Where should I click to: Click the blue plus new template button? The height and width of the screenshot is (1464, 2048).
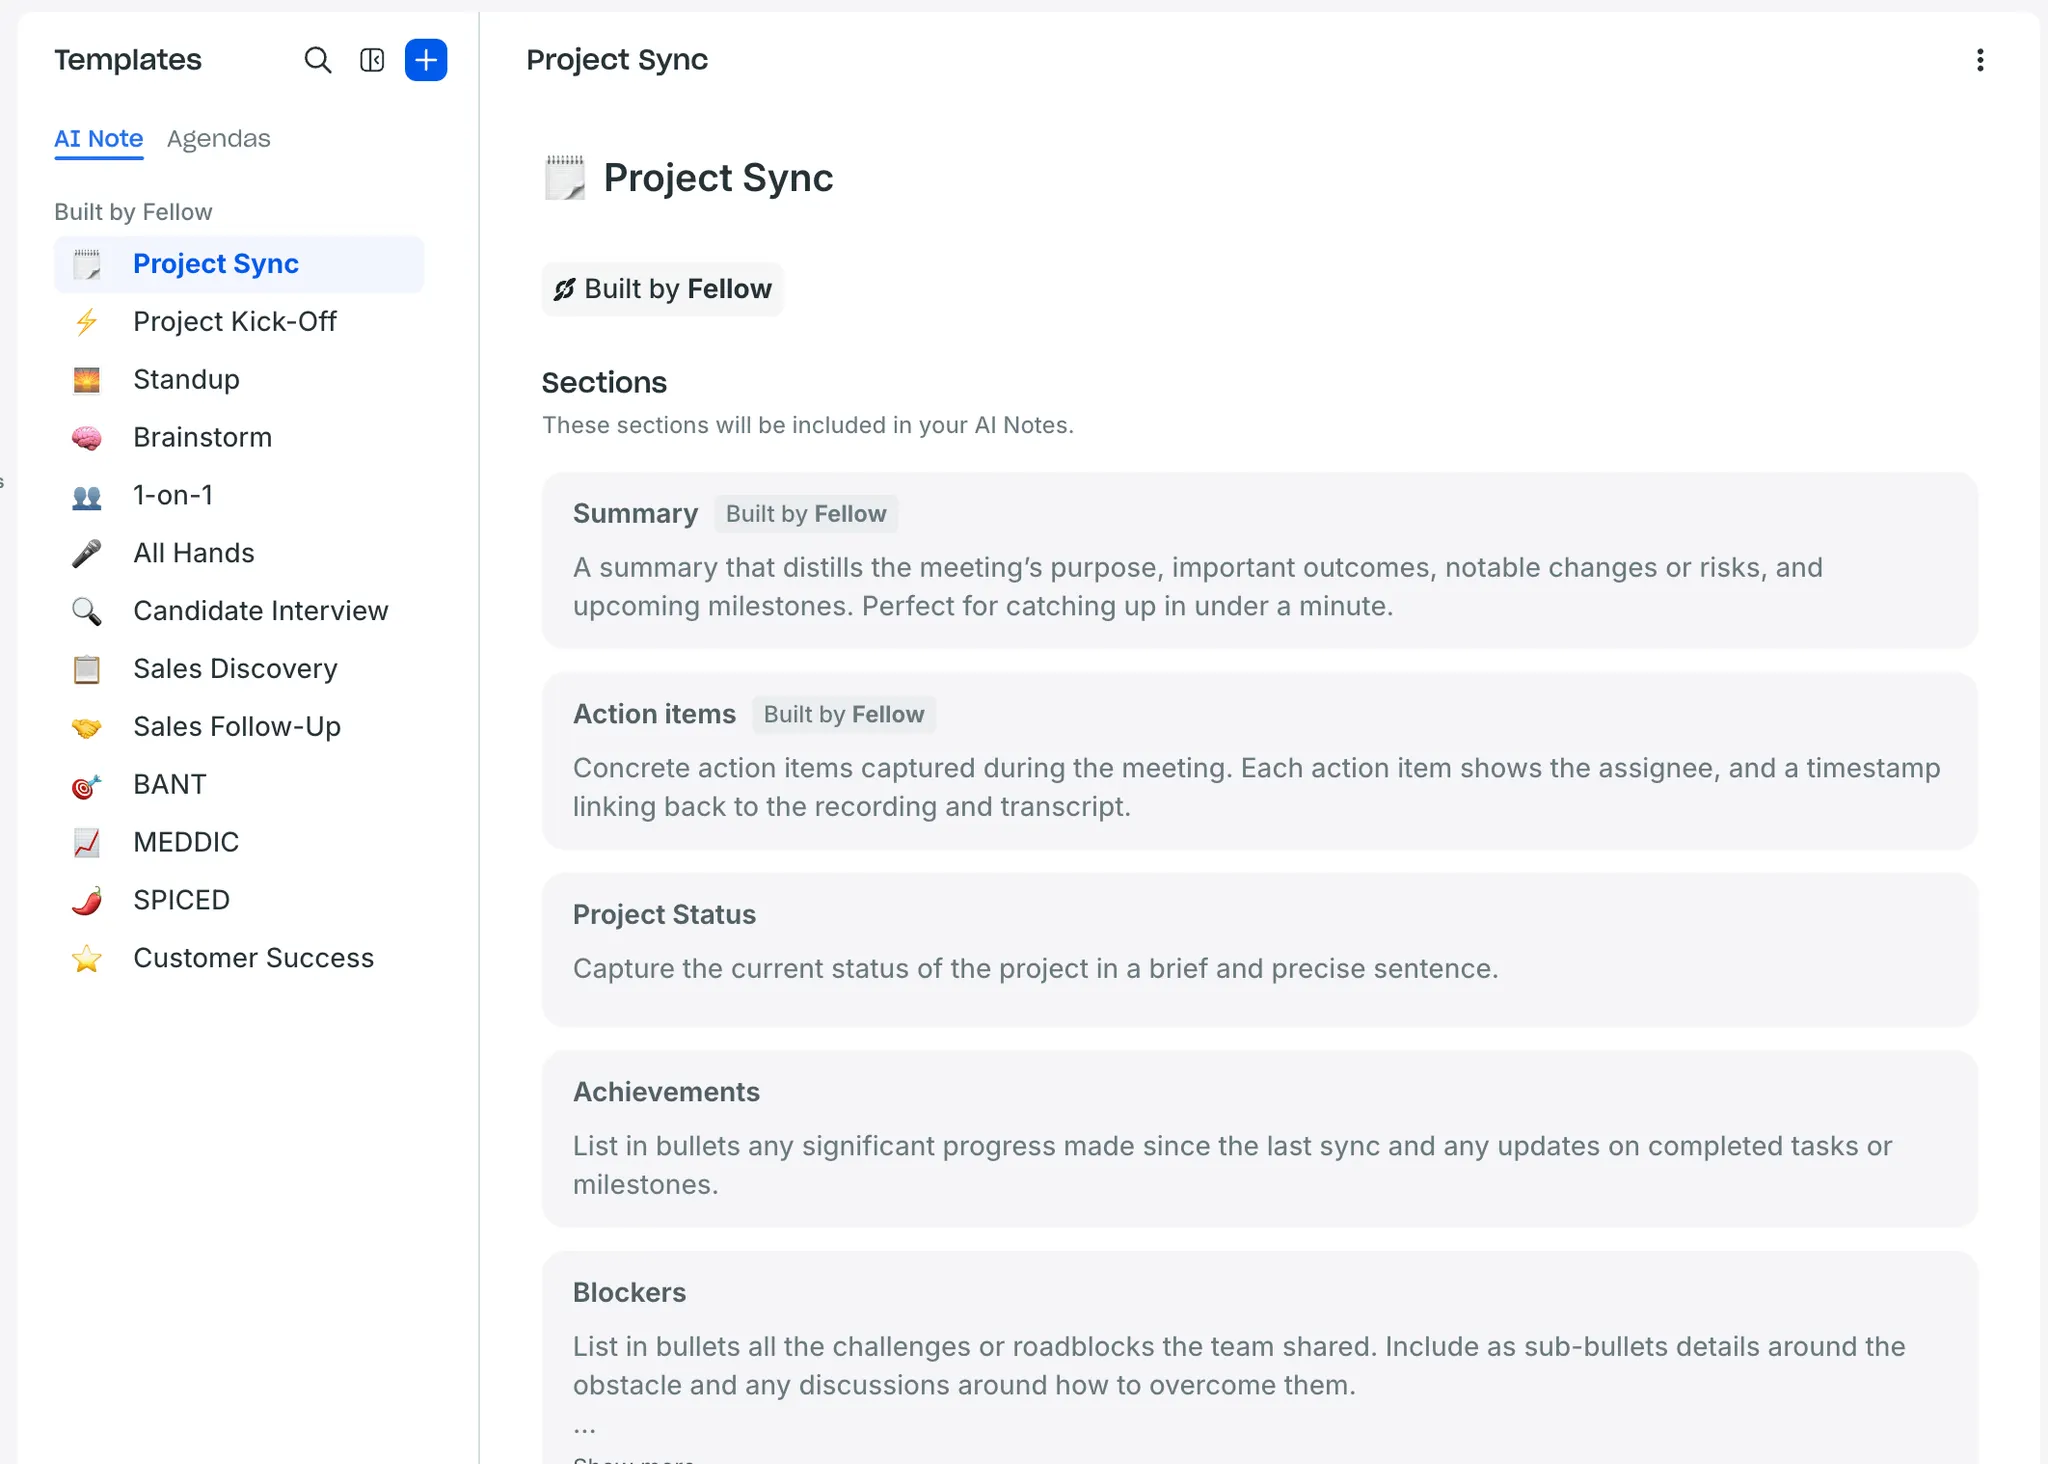point(426,60)
